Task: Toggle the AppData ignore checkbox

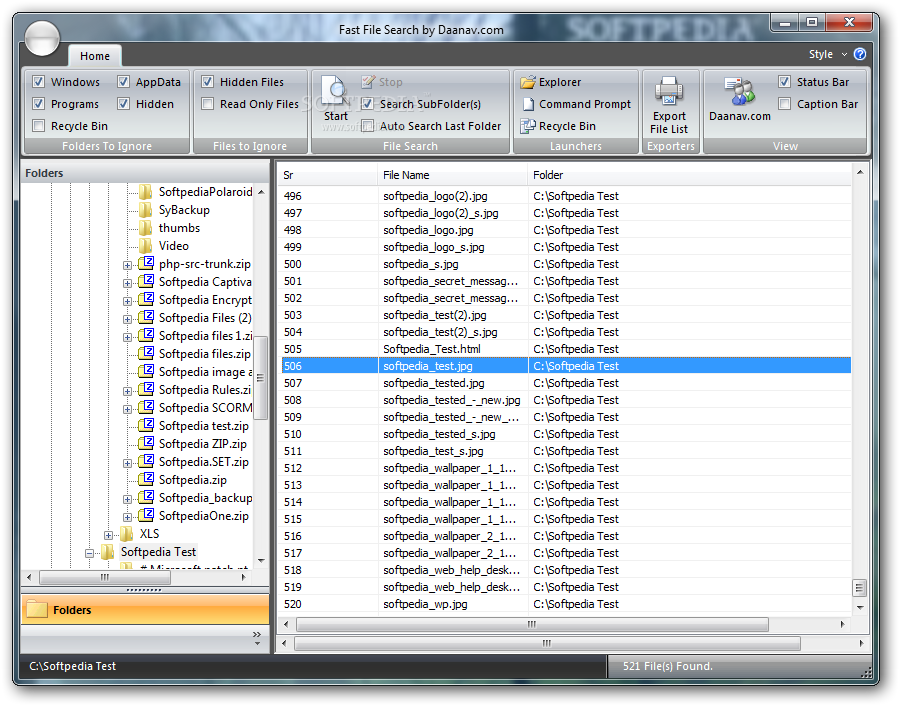Action: click(x=123, y=82)
